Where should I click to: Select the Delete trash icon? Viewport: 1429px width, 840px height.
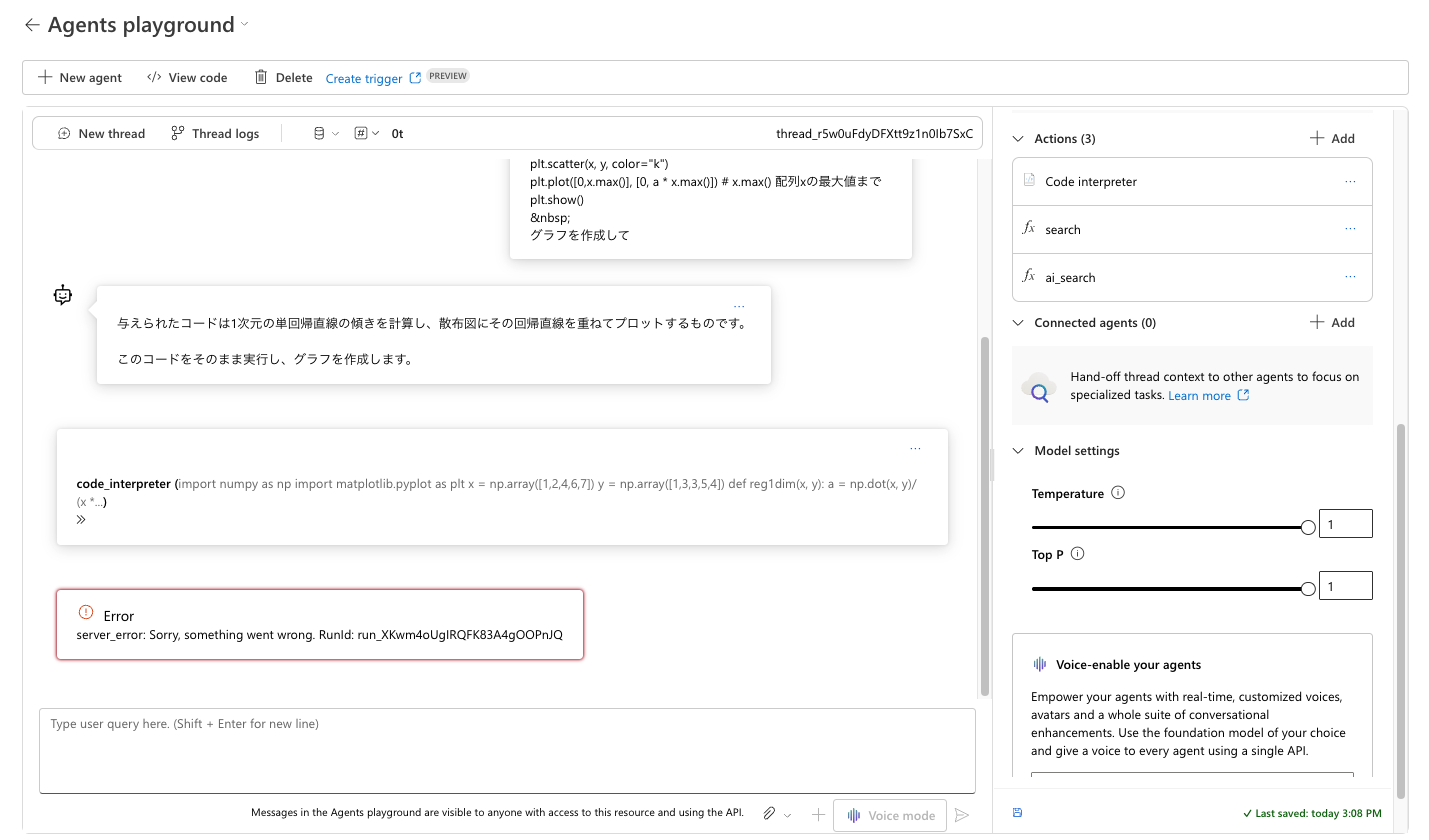point(258,76)
